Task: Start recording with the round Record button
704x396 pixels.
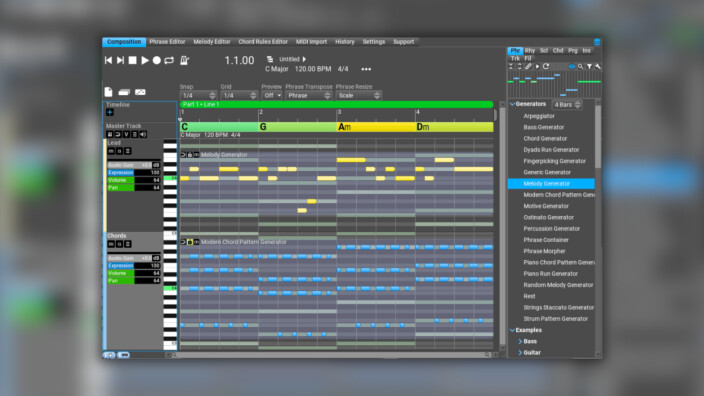Action: (x=157, y=60)
